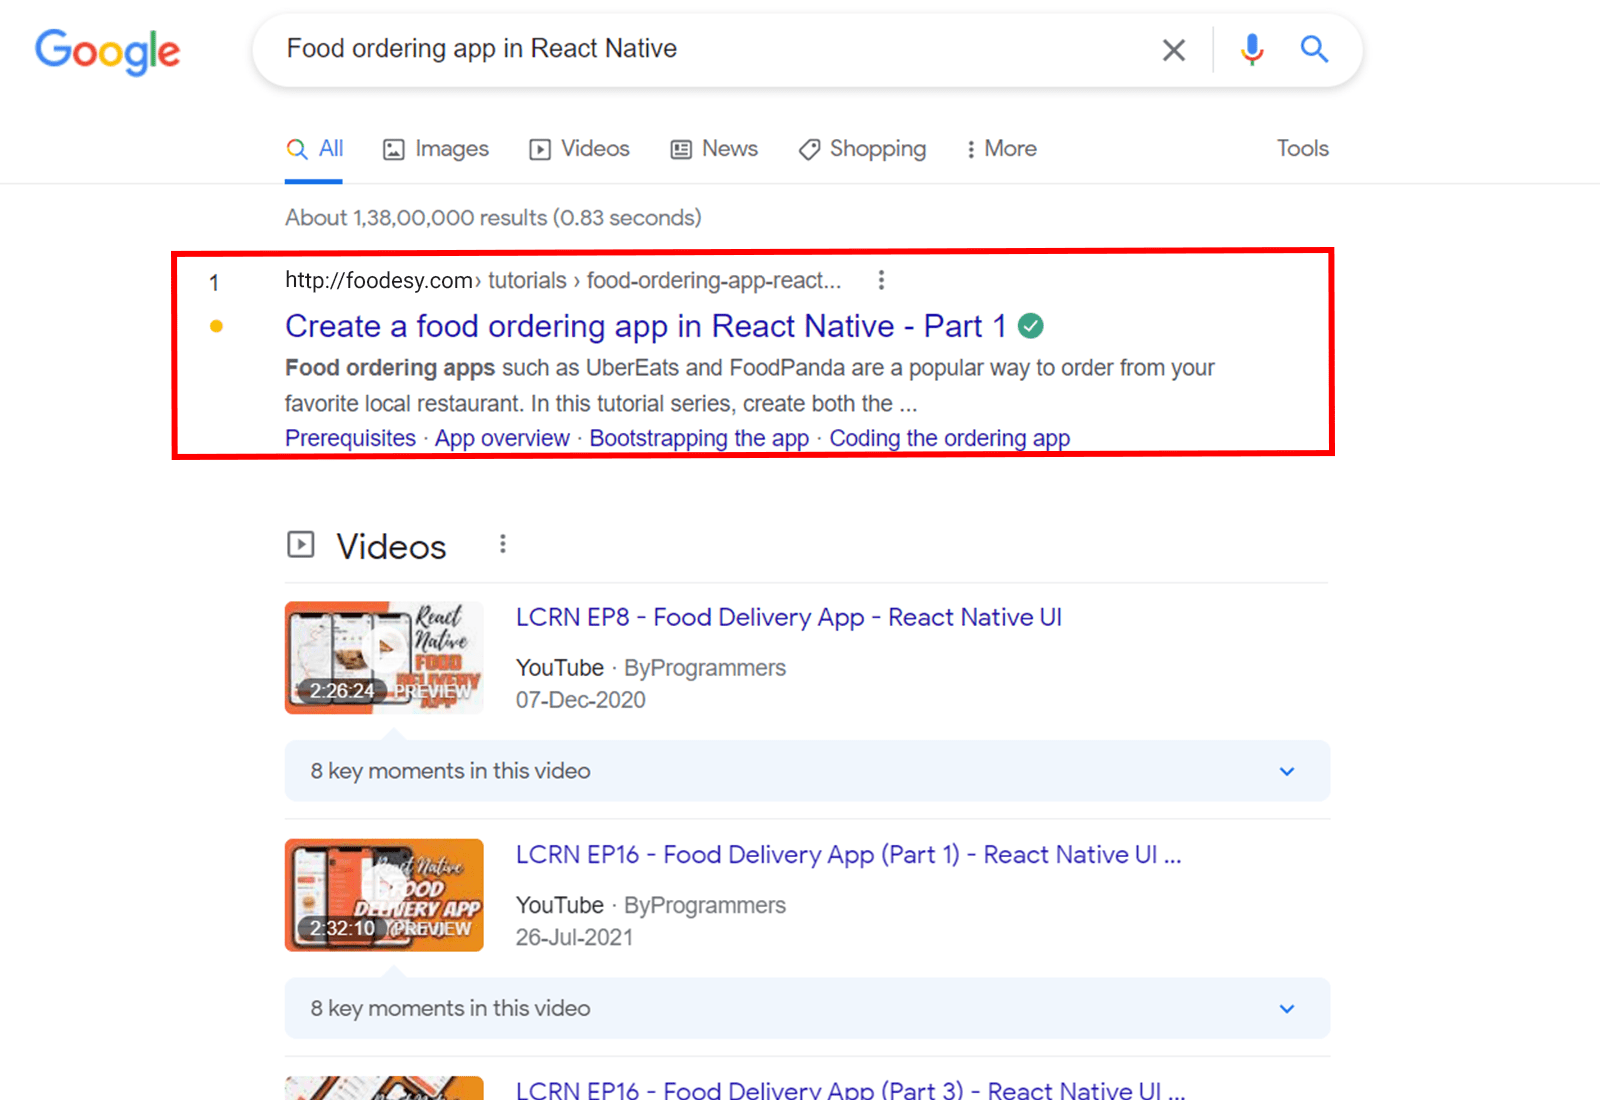1600x1100 pixels.
Task: Click the LCRN EP16 video thumbnail
Action: (384, 895)
